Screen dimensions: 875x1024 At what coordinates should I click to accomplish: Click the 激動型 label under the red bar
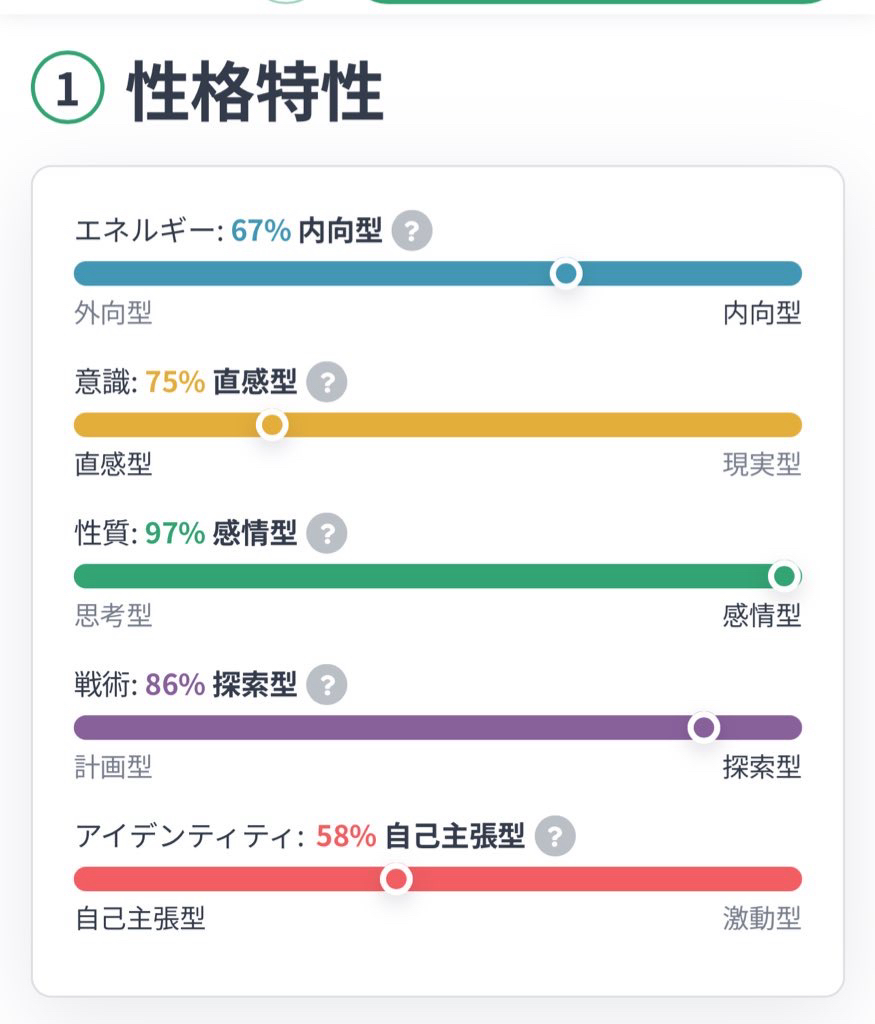coord(762,919)
